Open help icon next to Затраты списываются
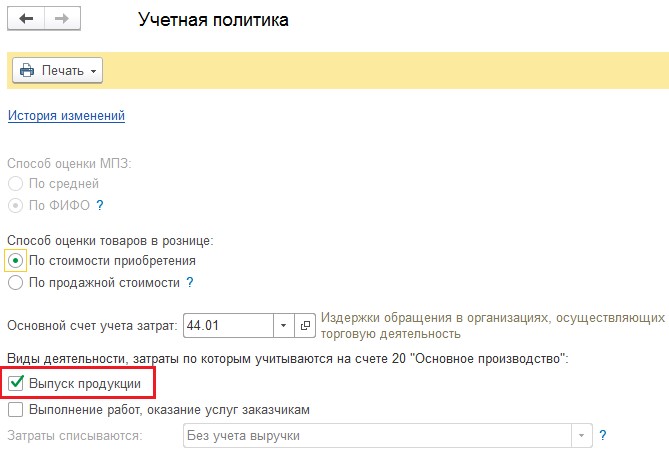Viewport: 669px width, 452px height. (x=603, y=436)
